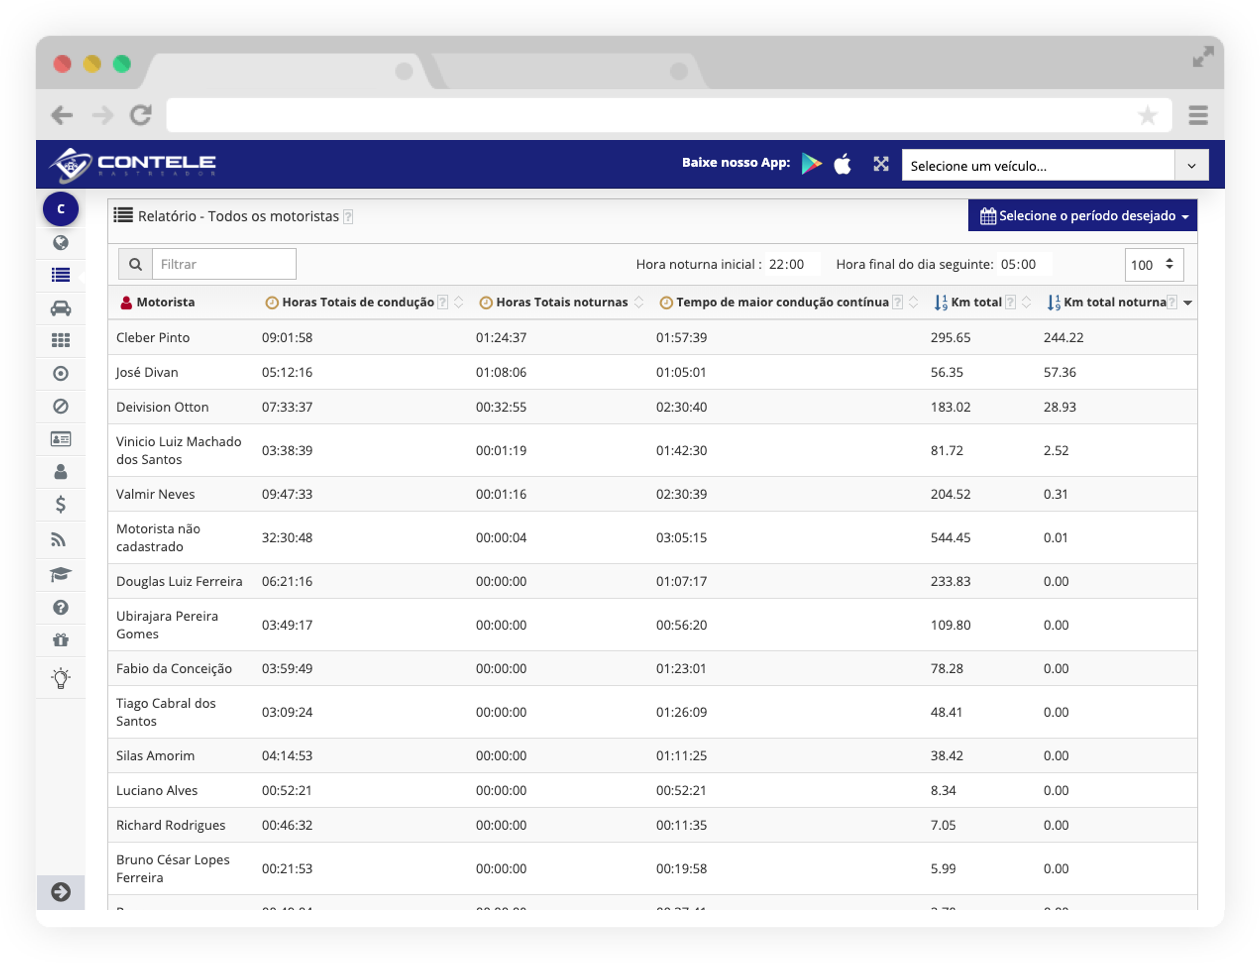Open the globe map icon in sidebar
Image resolution: width=1260 pixels, height=963 pixels.
61,242
